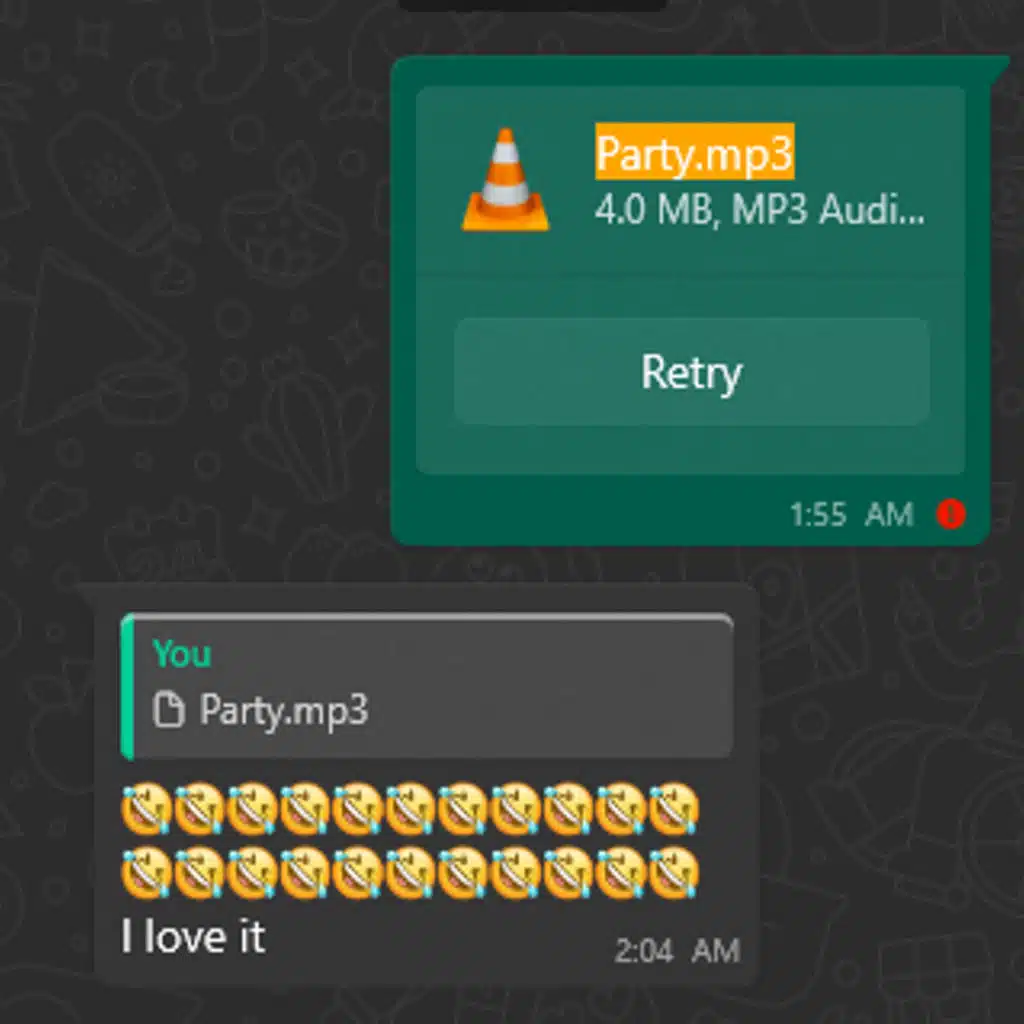Open the quoted Party.mp3 reply preview
This screenshot has width=1024, height=1024.
(x=427, y=686)
